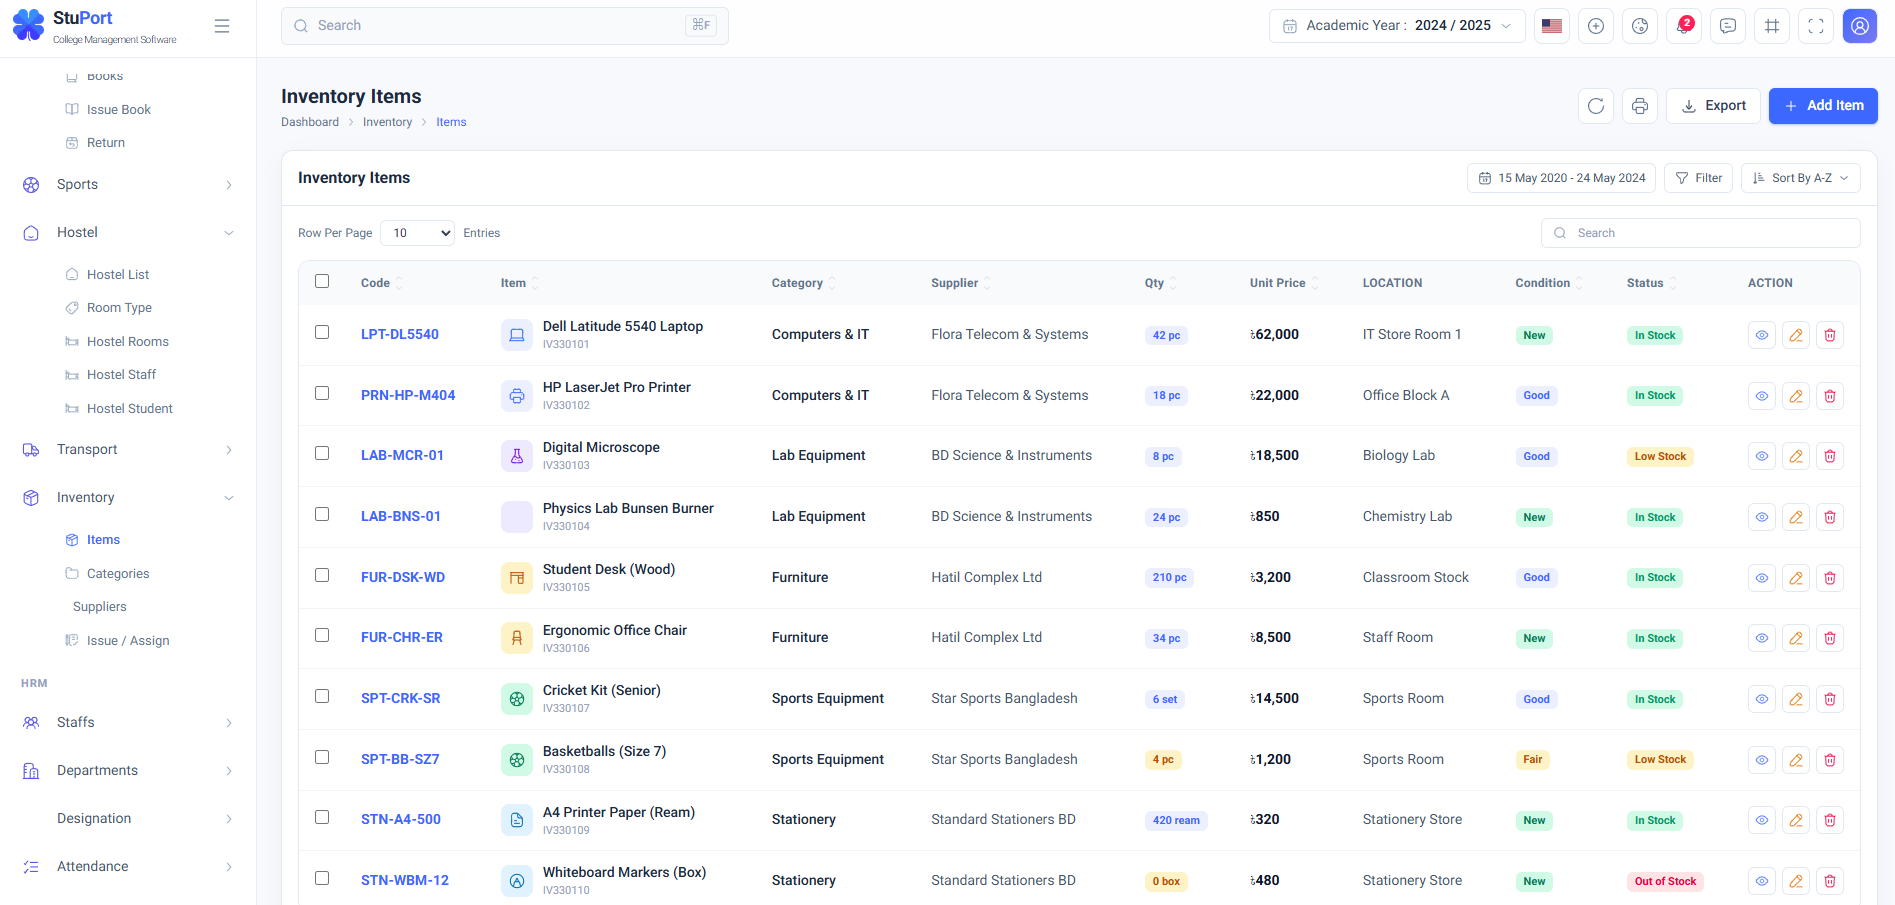This screenshot has height=905, width=1895.
Task: Check the LPT-DL5540 row checkbox
Action: coord(322,332)
